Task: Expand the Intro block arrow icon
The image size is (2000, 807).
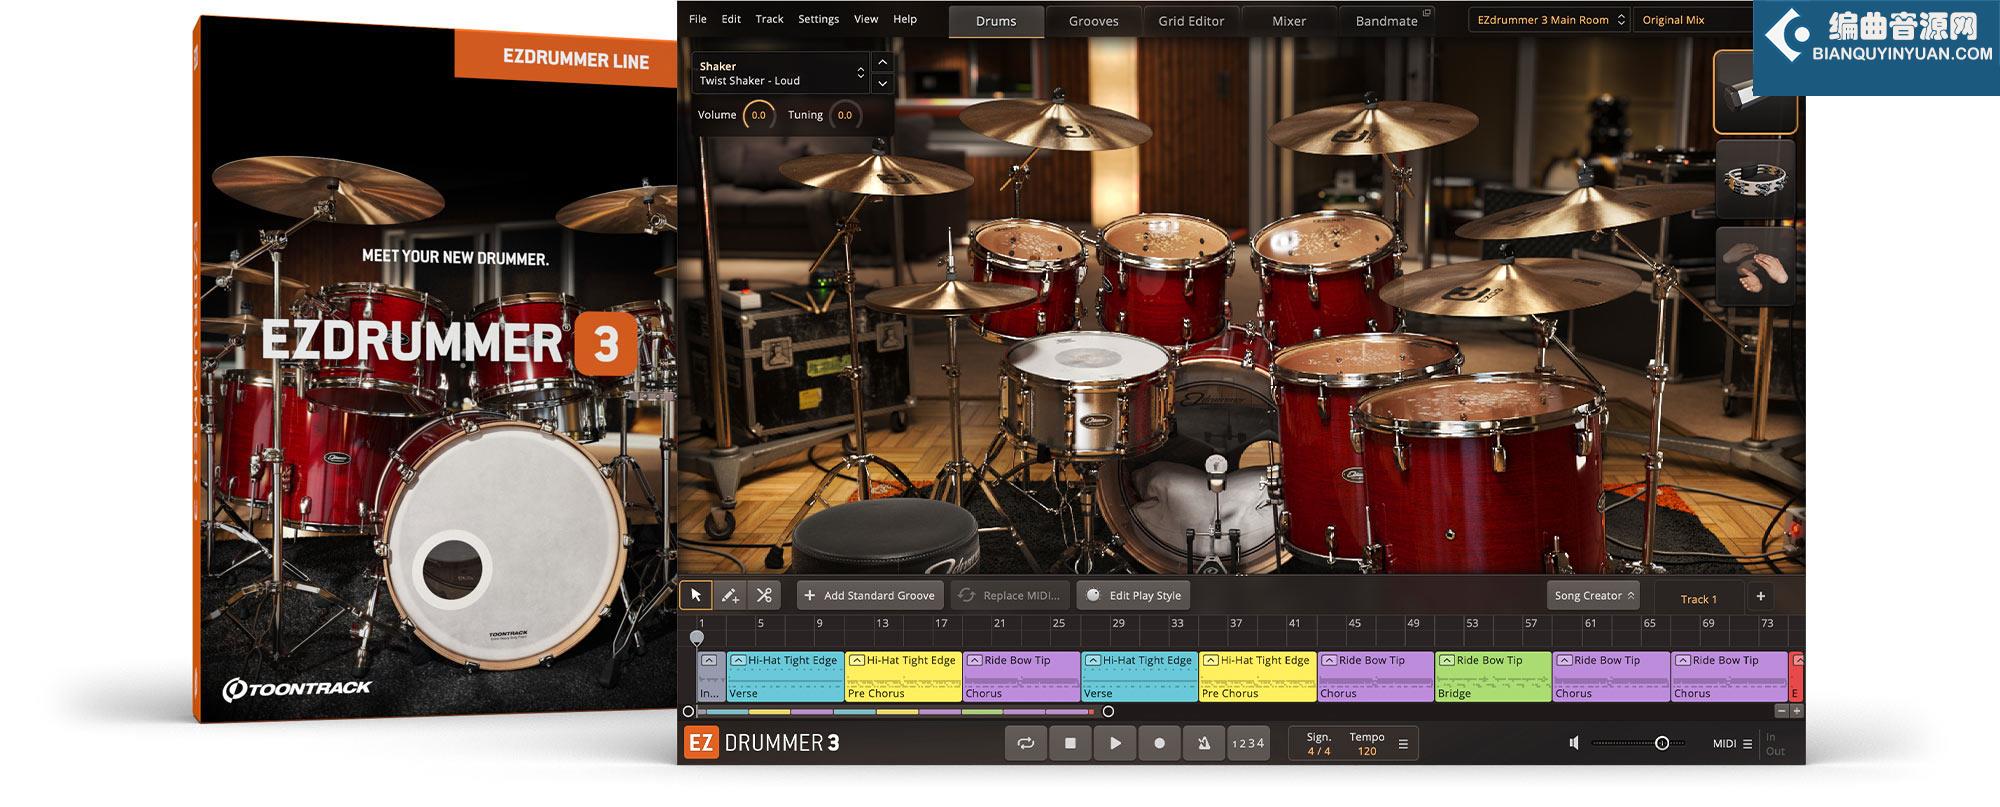Action: (x=708, y=660)
